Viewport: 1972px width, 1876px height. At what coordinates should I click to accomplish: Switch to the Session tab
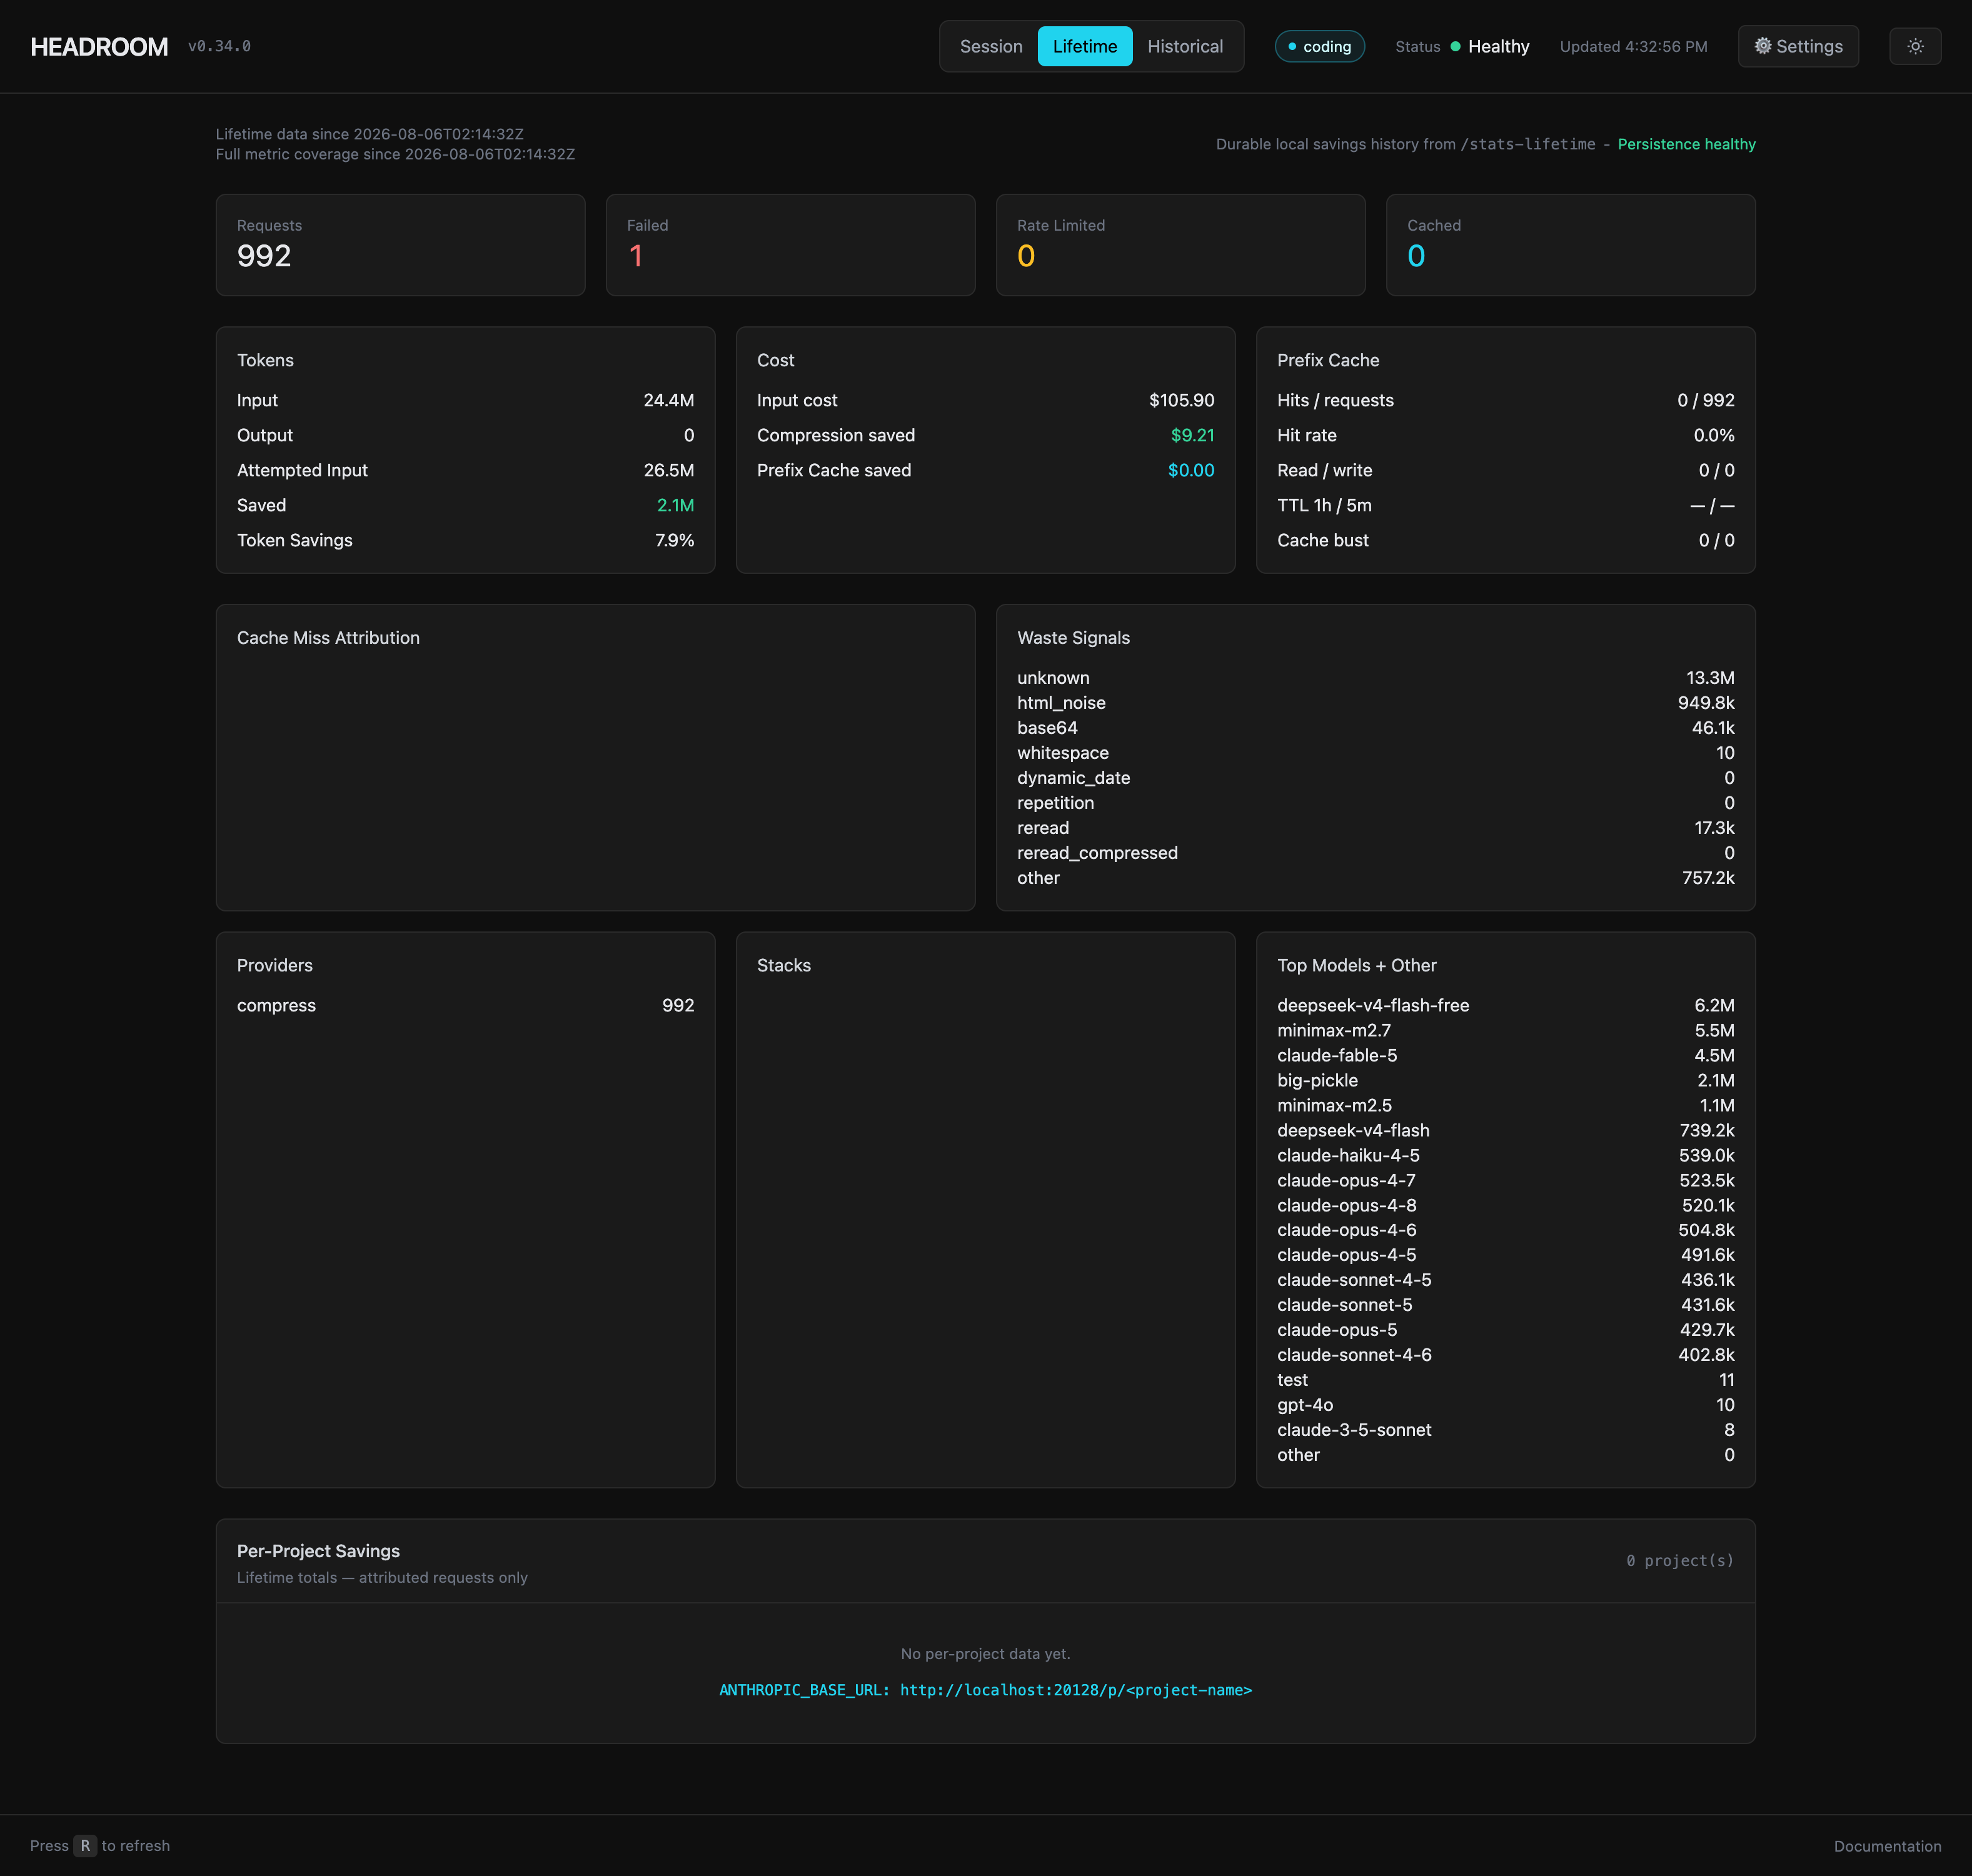(990, 46)
